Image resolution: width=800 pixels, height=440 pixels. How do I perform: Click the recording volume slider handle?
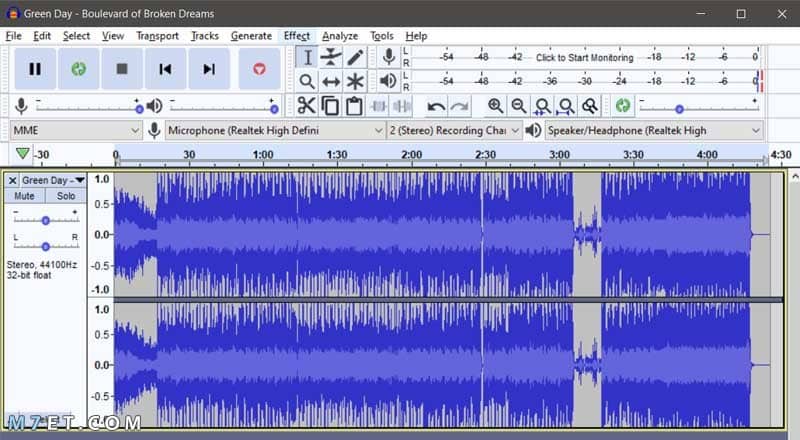[139, 109]
